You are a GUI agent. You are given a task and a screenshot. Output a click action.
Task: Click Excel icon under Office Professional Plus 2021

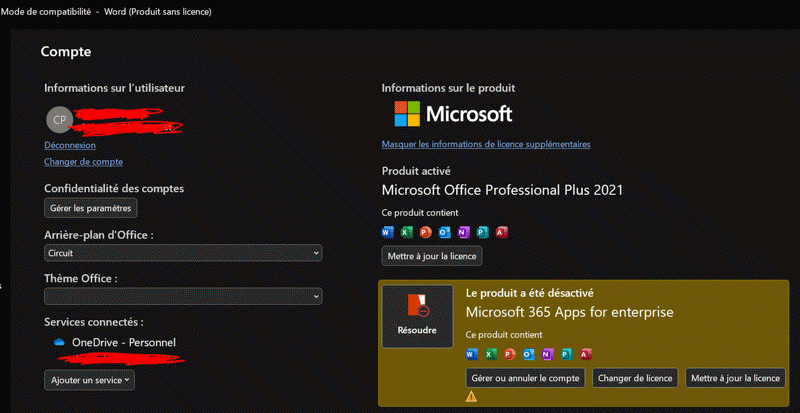[x=407, y=233]
